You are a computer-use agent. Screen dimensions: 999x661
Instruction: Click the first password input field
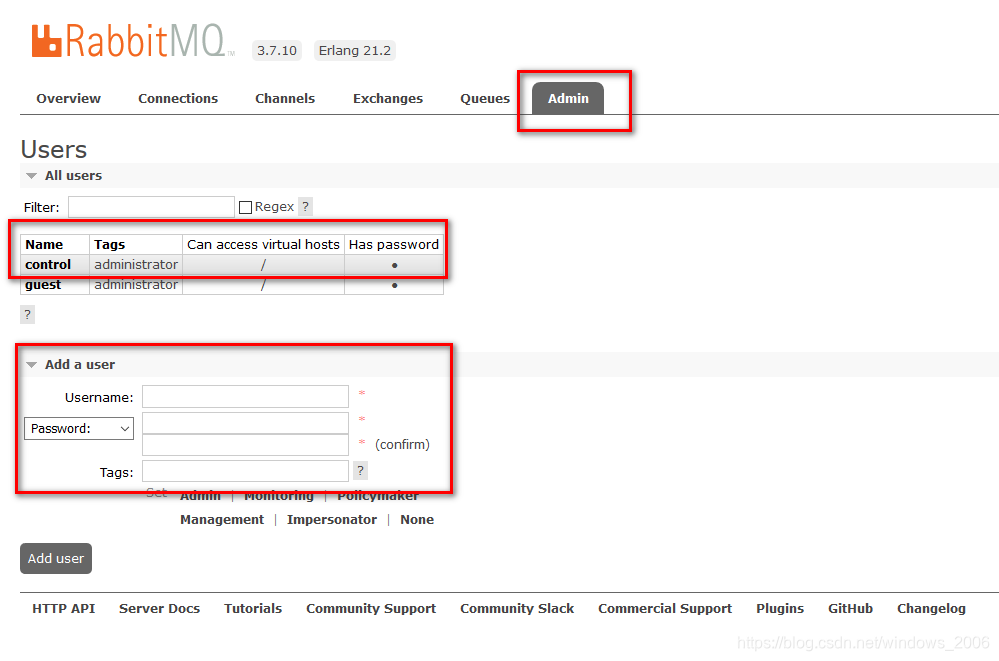point(245,423)
